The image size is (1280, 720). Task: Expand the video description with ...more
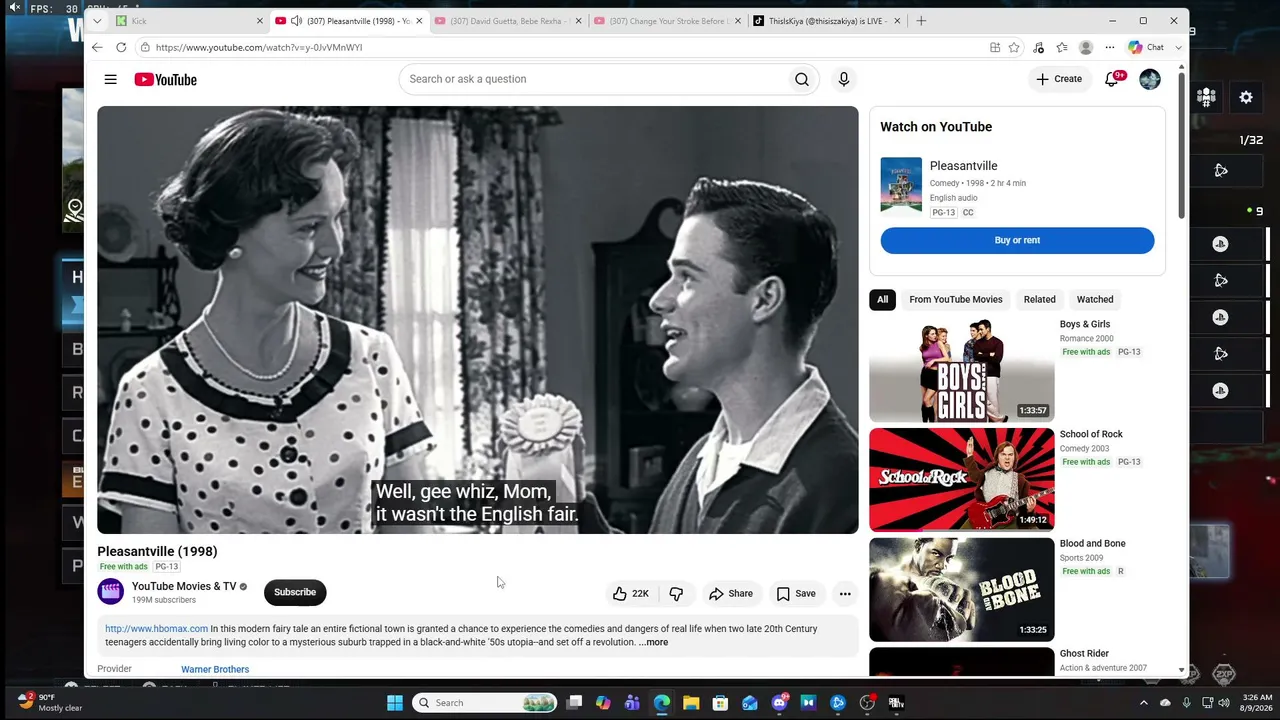coord(653,642)
